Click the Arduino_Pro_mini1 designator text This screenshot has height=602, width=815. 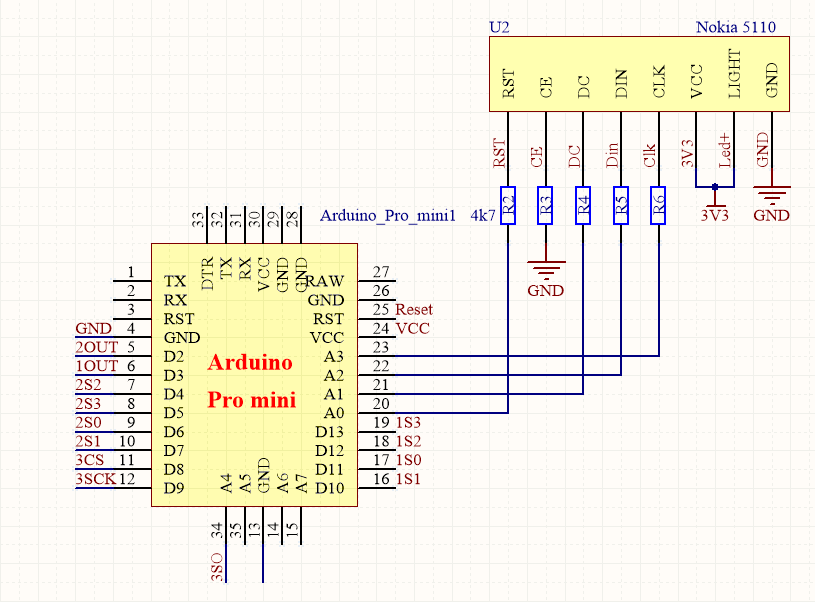point(388,214)
